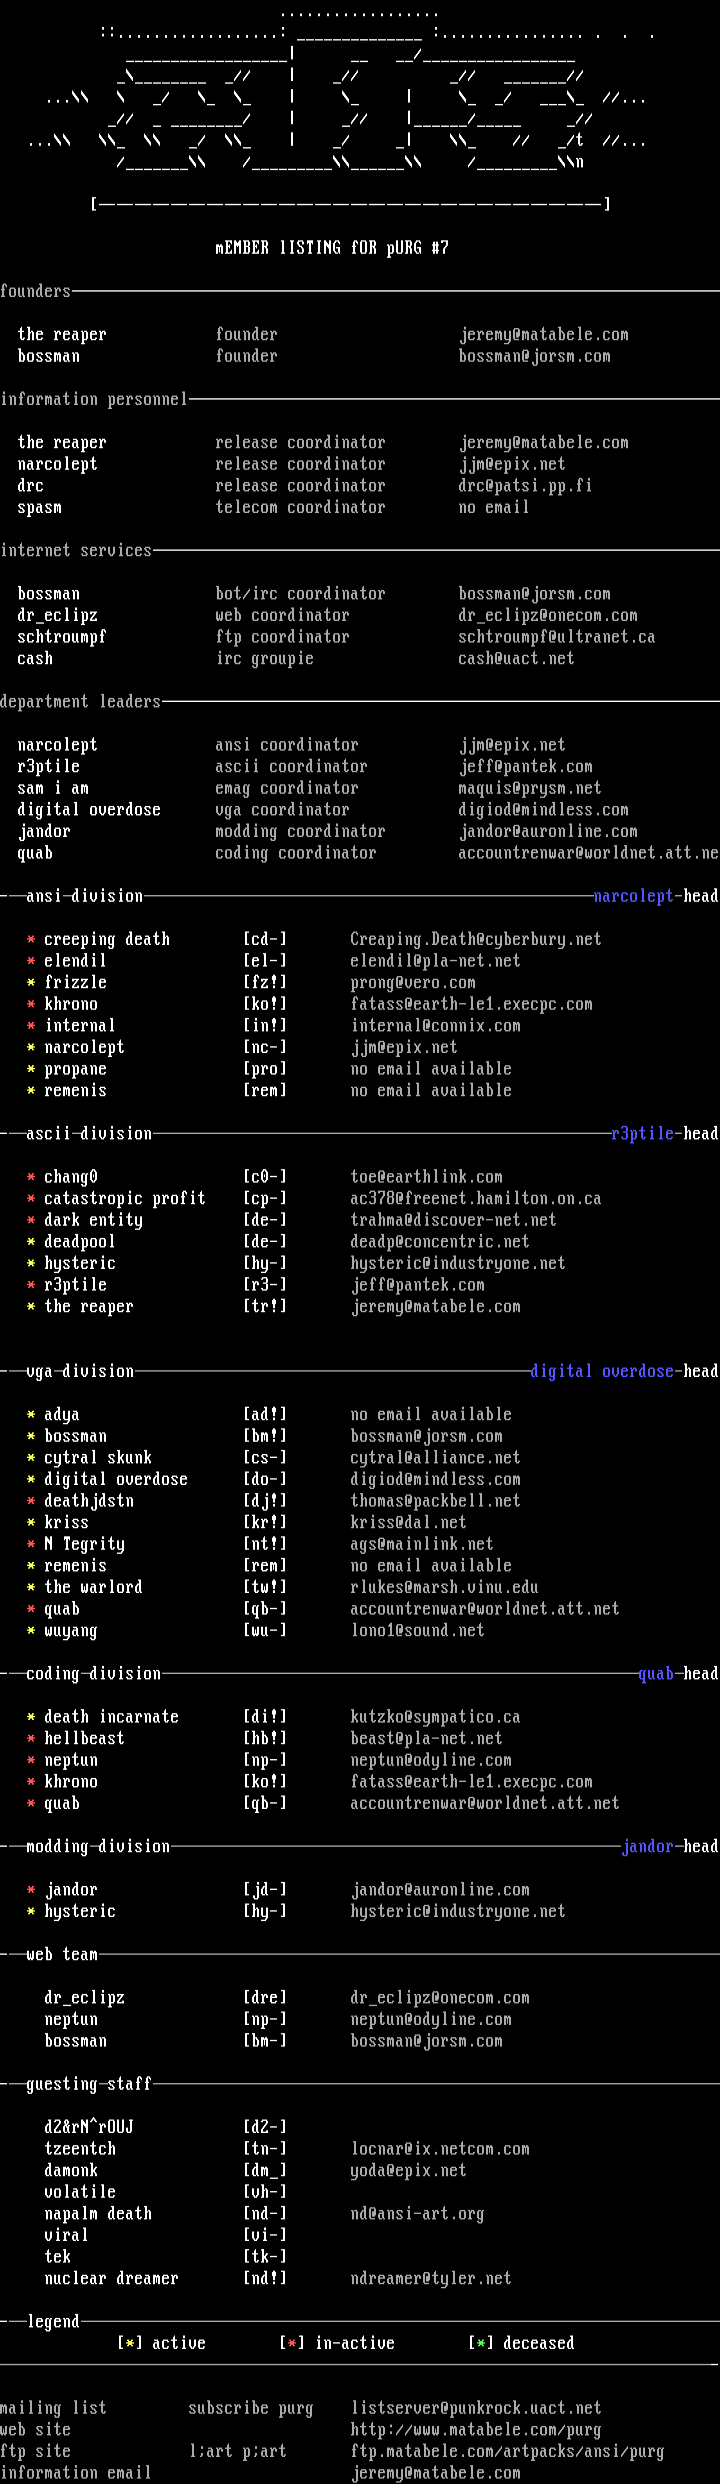Click the red in-active star in legend

click(292, 2344)
